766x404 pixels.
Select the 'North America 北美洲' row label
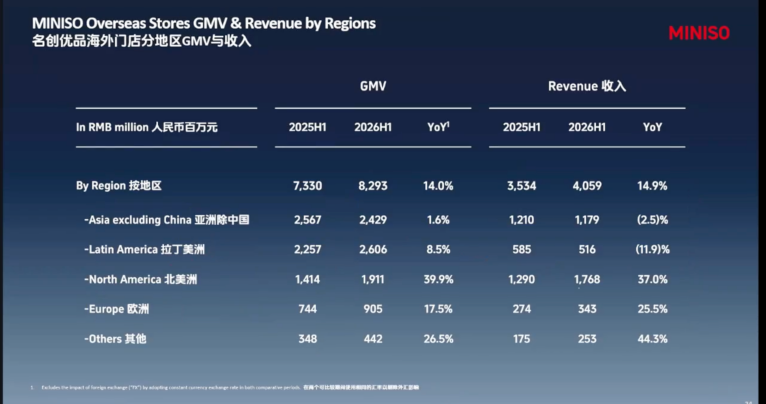tap(140, 279)
